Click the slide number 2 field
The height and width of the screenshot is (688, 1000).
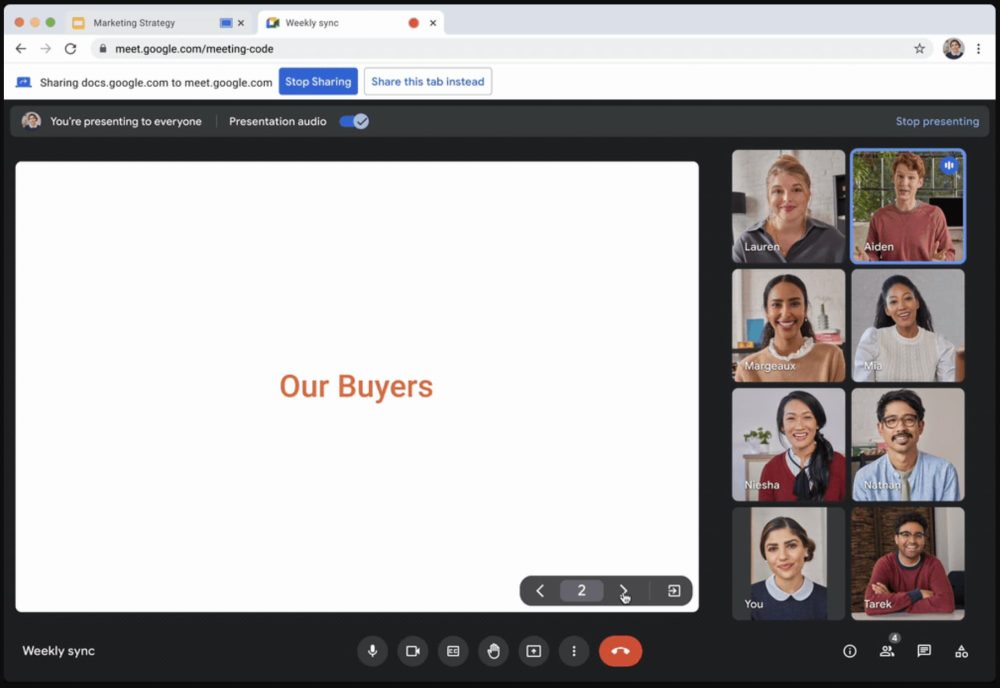click(x=581, y=591)
